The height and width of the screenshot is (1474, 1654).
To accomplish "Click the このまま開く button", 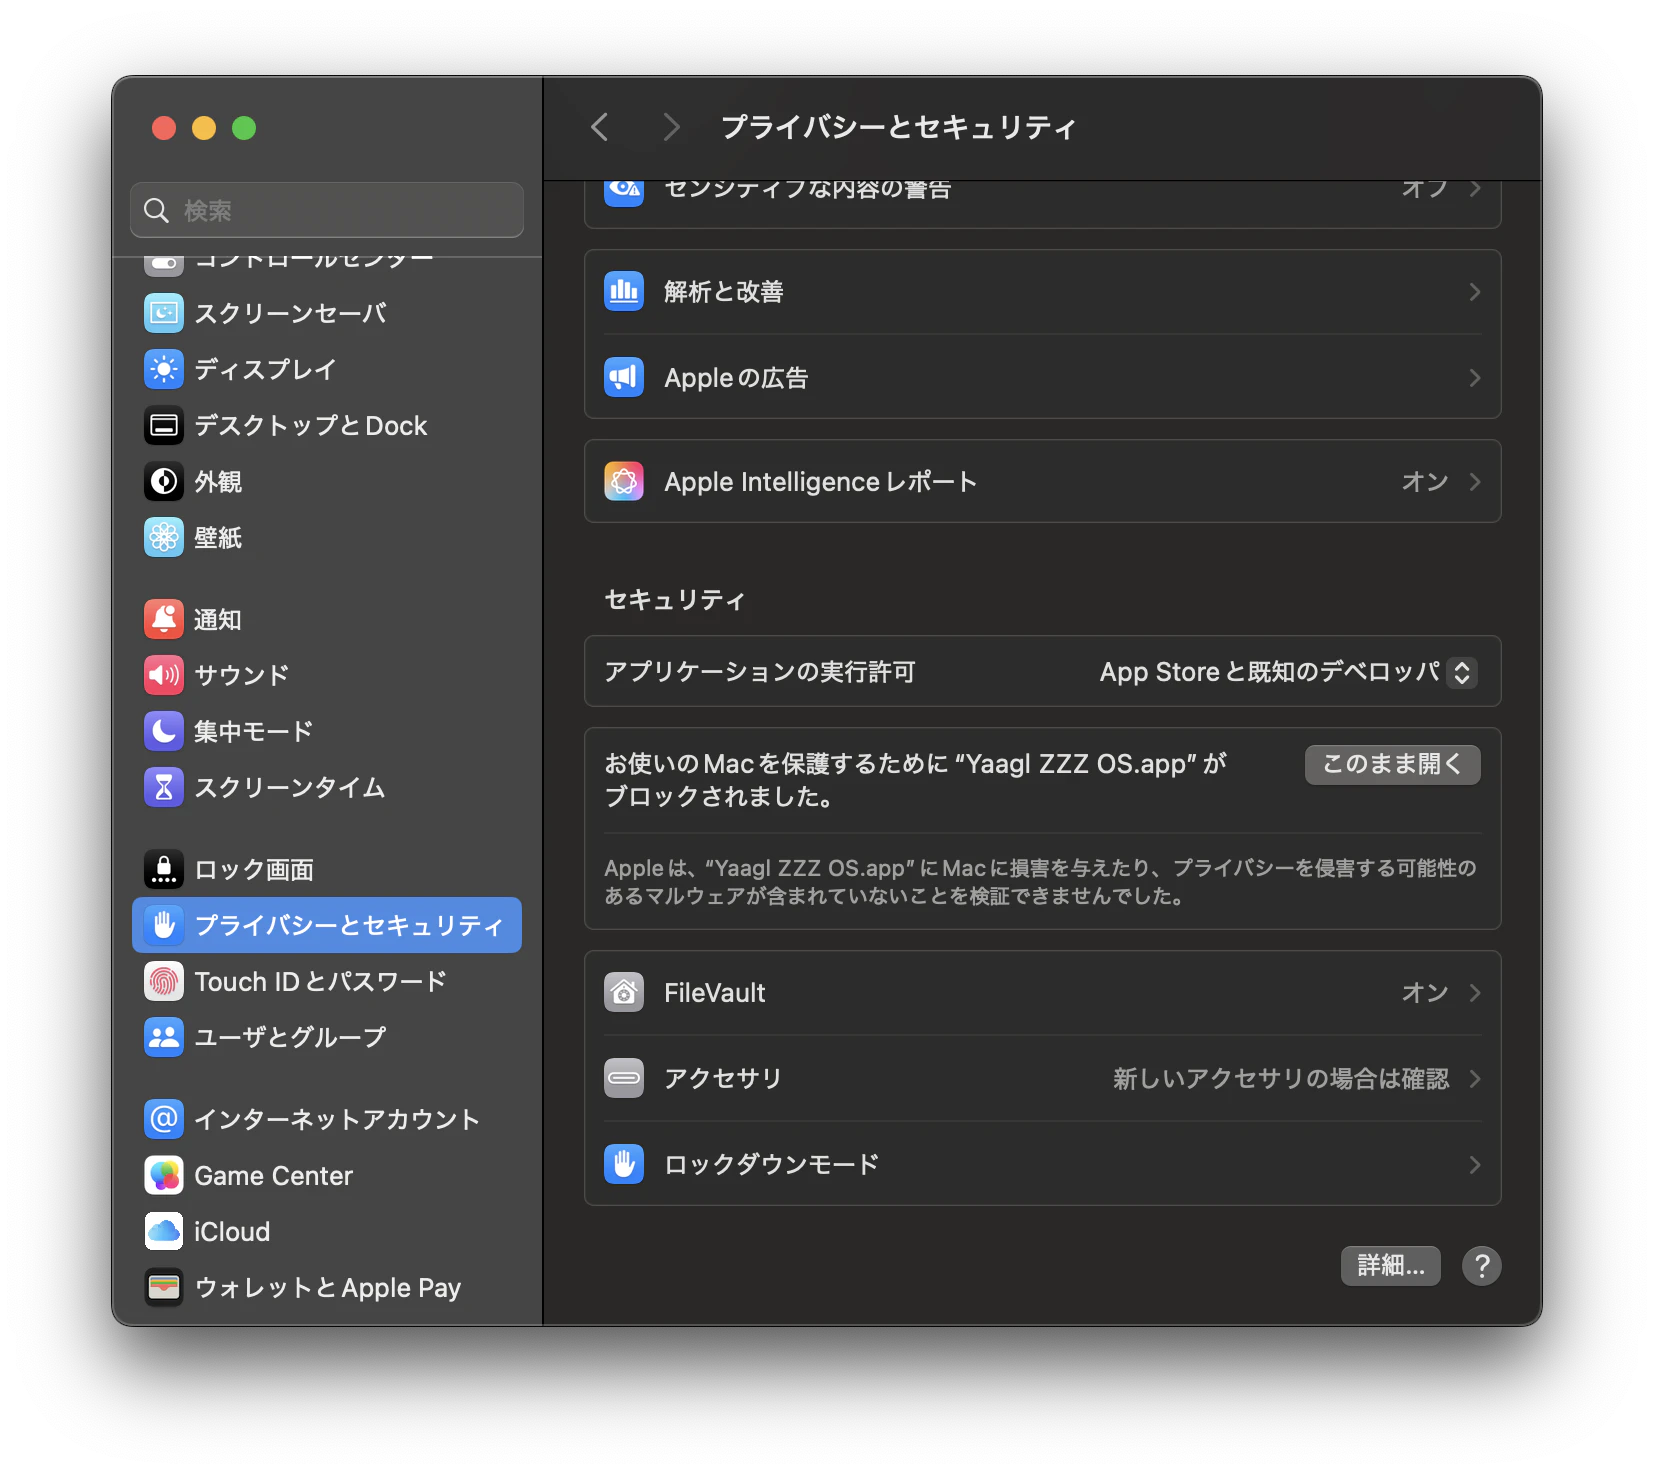I will pos(1392,764).
